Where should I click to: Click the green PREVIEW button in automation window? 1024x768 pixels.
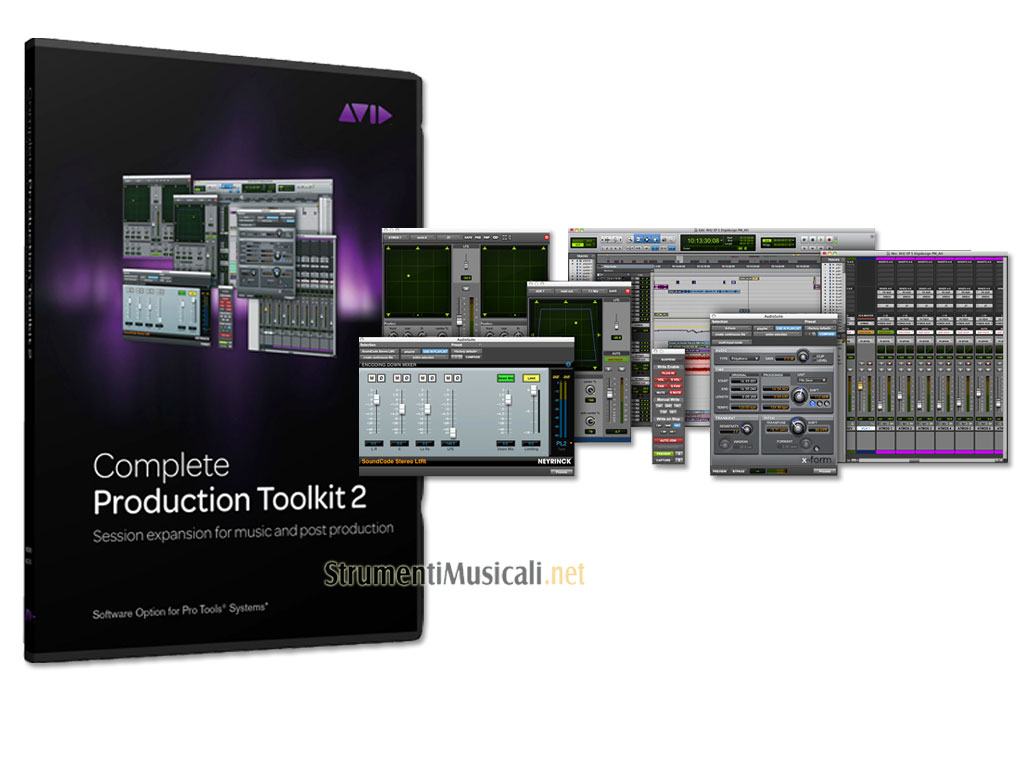coord(663,452)
